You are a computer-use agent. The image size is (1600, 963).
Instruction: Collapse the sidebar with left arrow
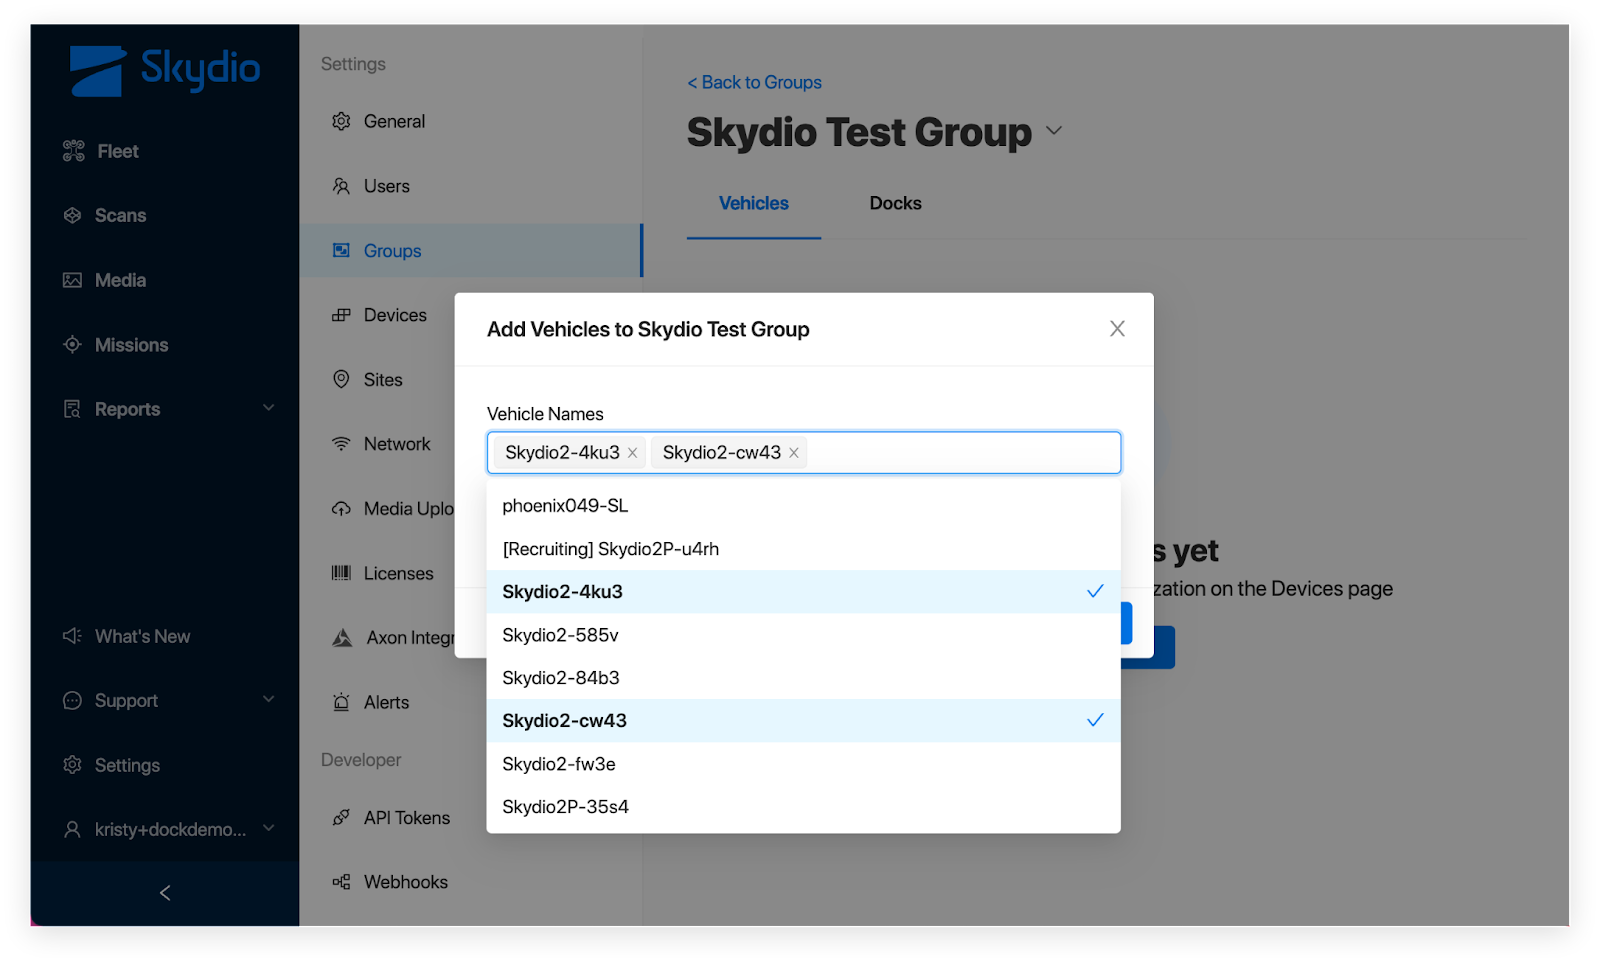[x=165, y=893]
